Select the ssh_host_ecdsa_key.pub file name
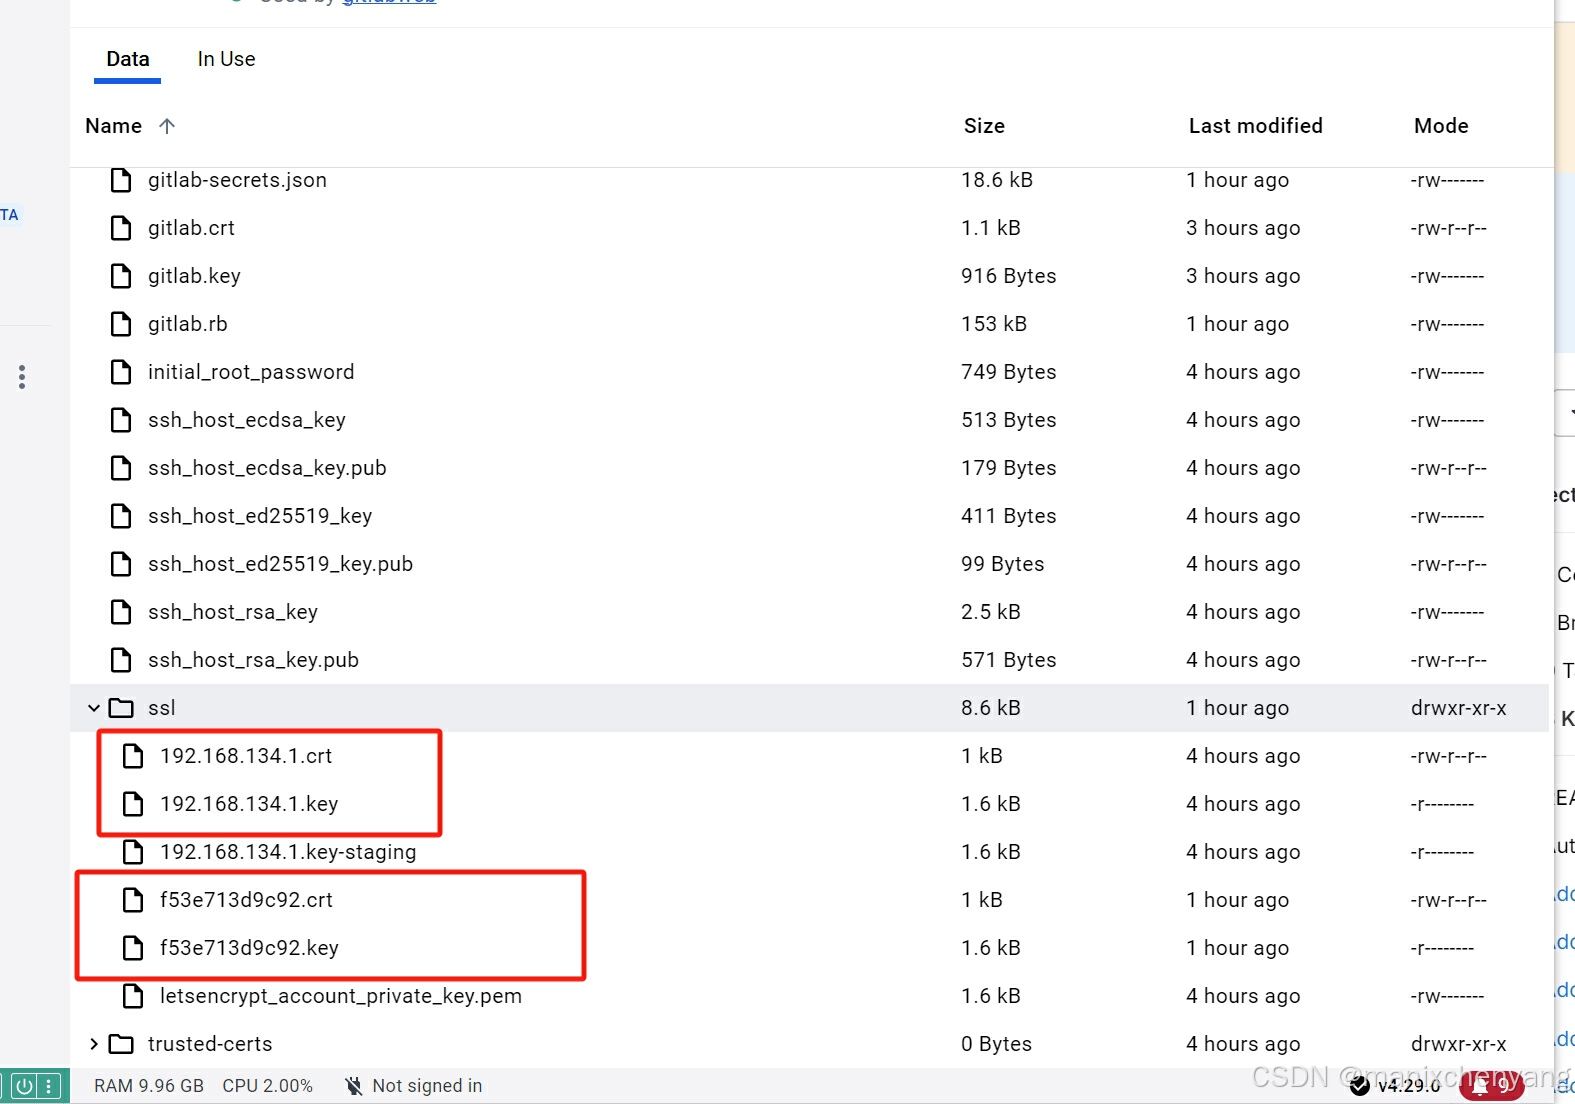 click(x=267, y=468)
